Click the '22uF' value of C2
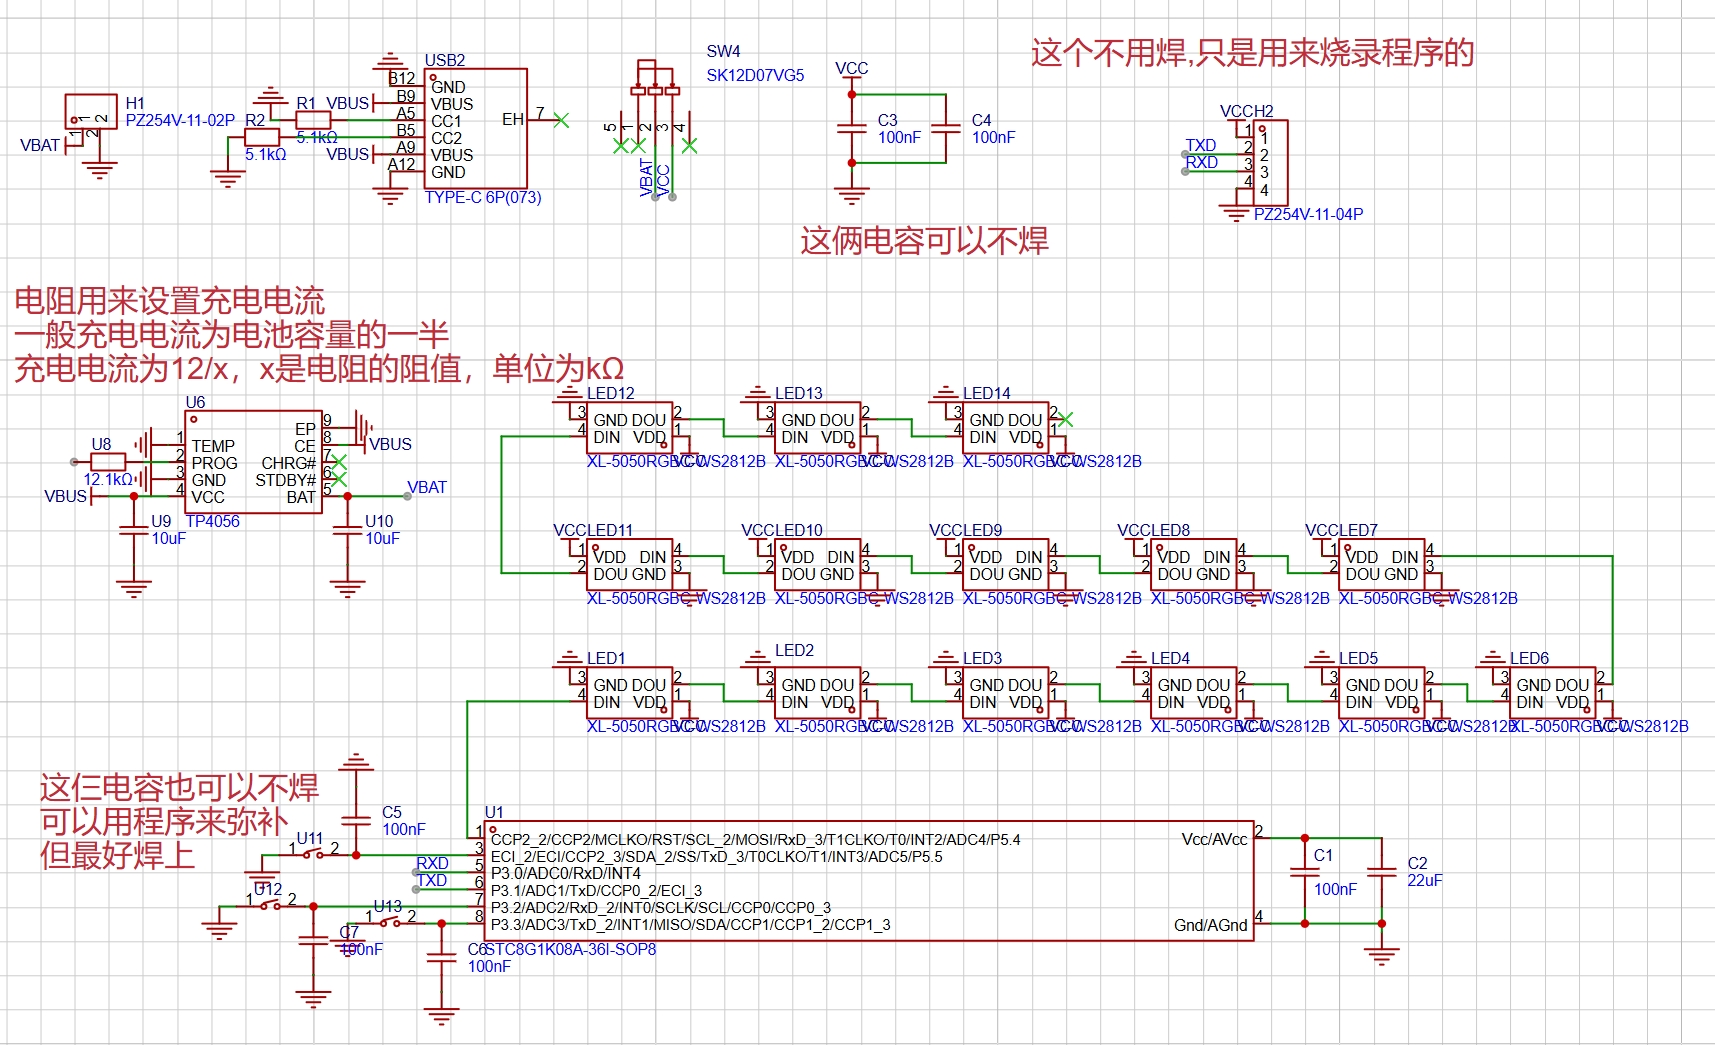1715x1045 pixels. 1425,880
